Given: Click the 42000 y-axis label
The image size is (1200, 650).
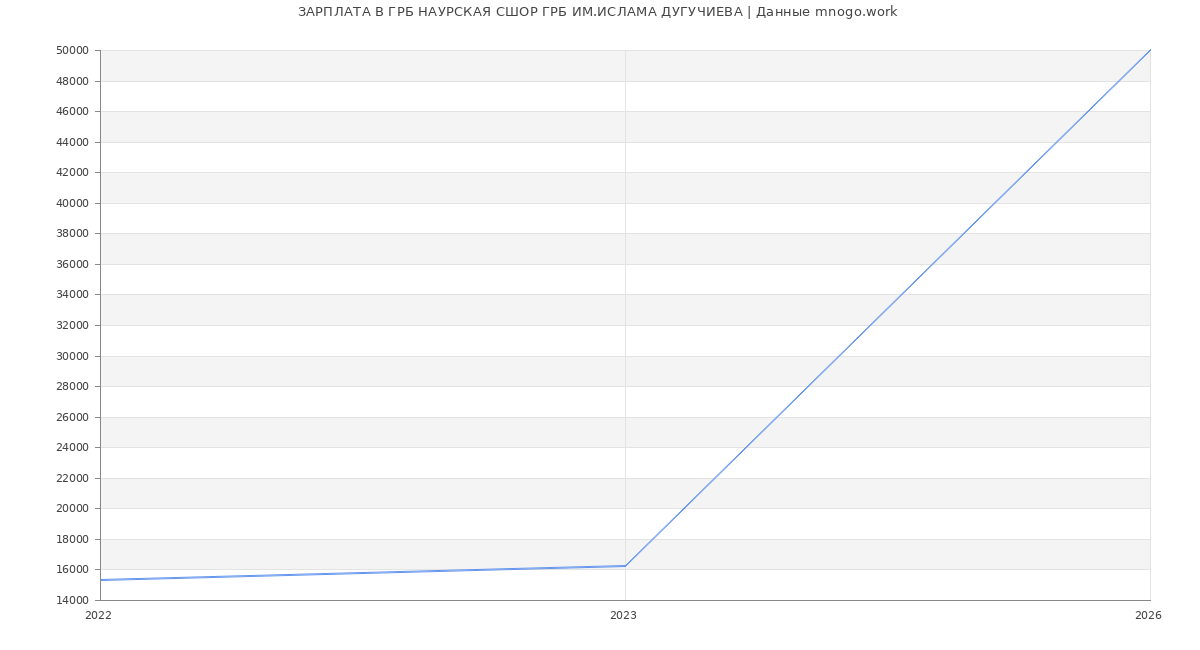Looking at the screenshot, I should click(x=73, y=173).
